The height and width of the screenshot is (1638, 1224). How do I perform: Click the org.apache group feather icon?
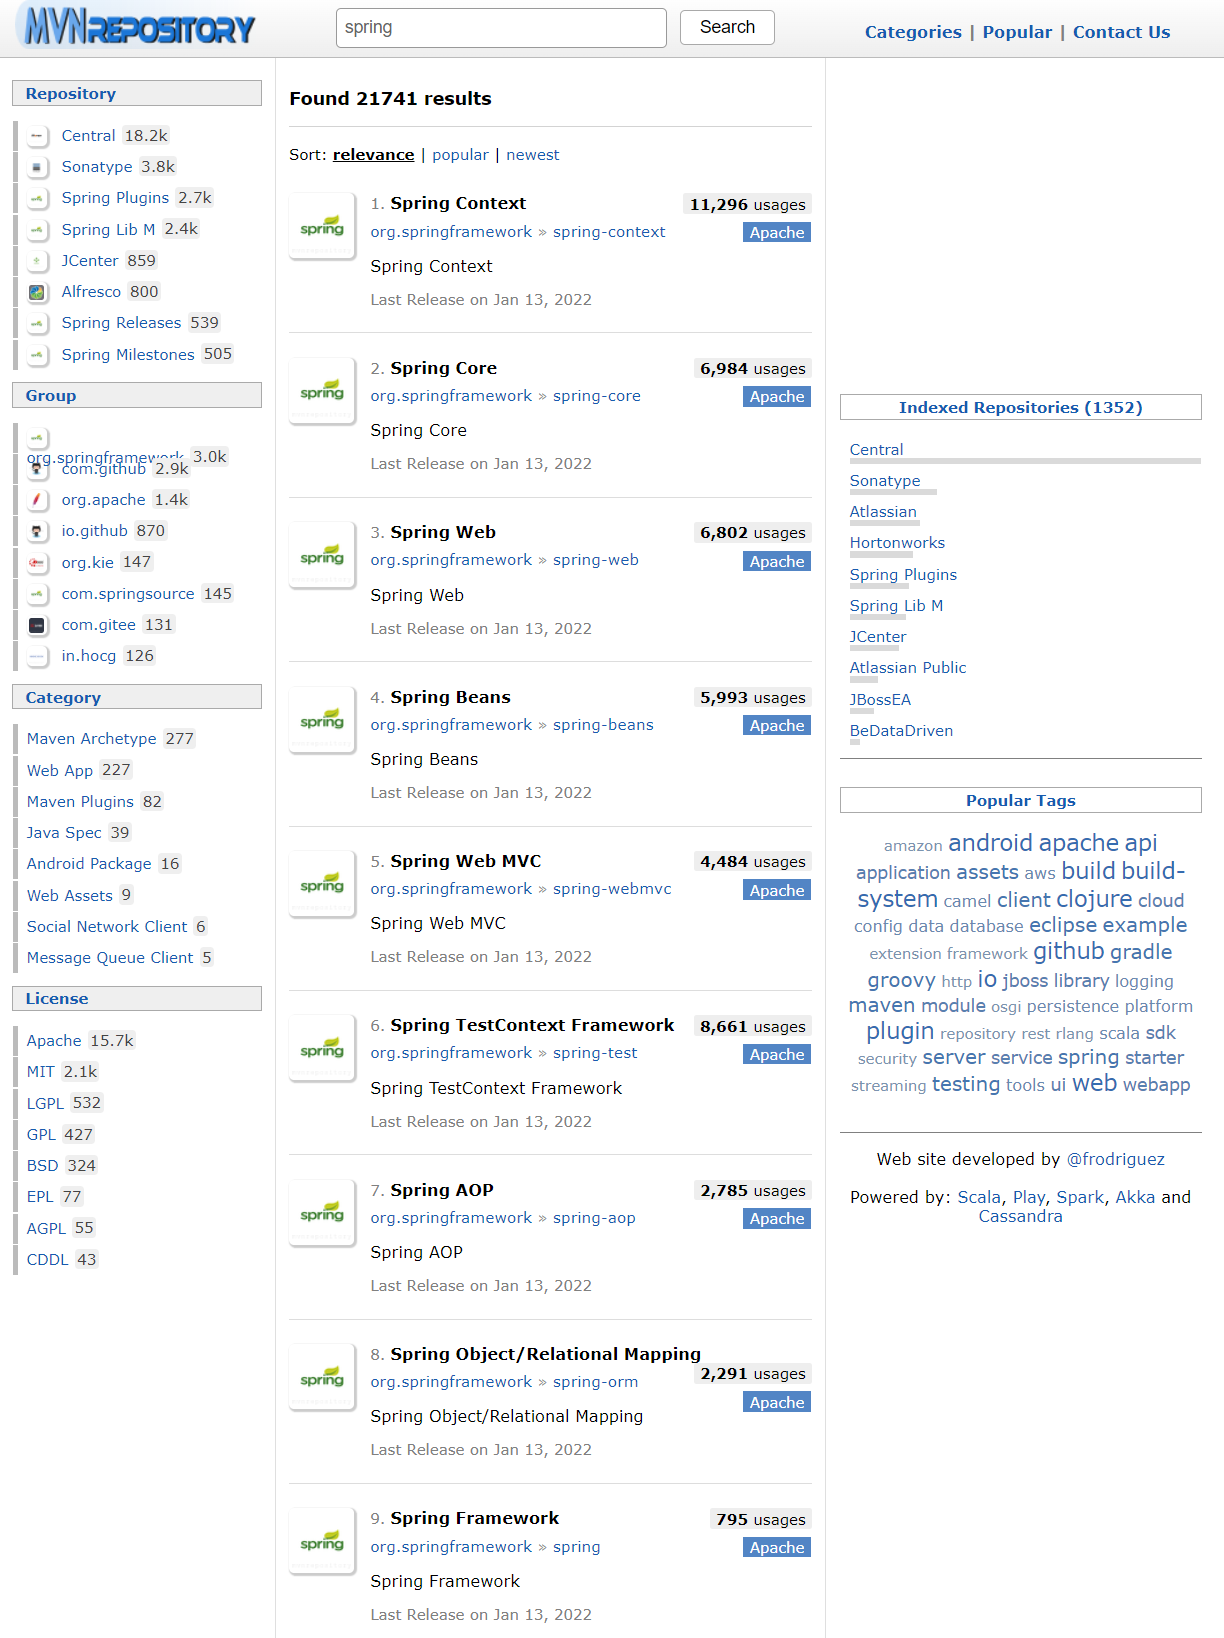[x=37, y=500]
